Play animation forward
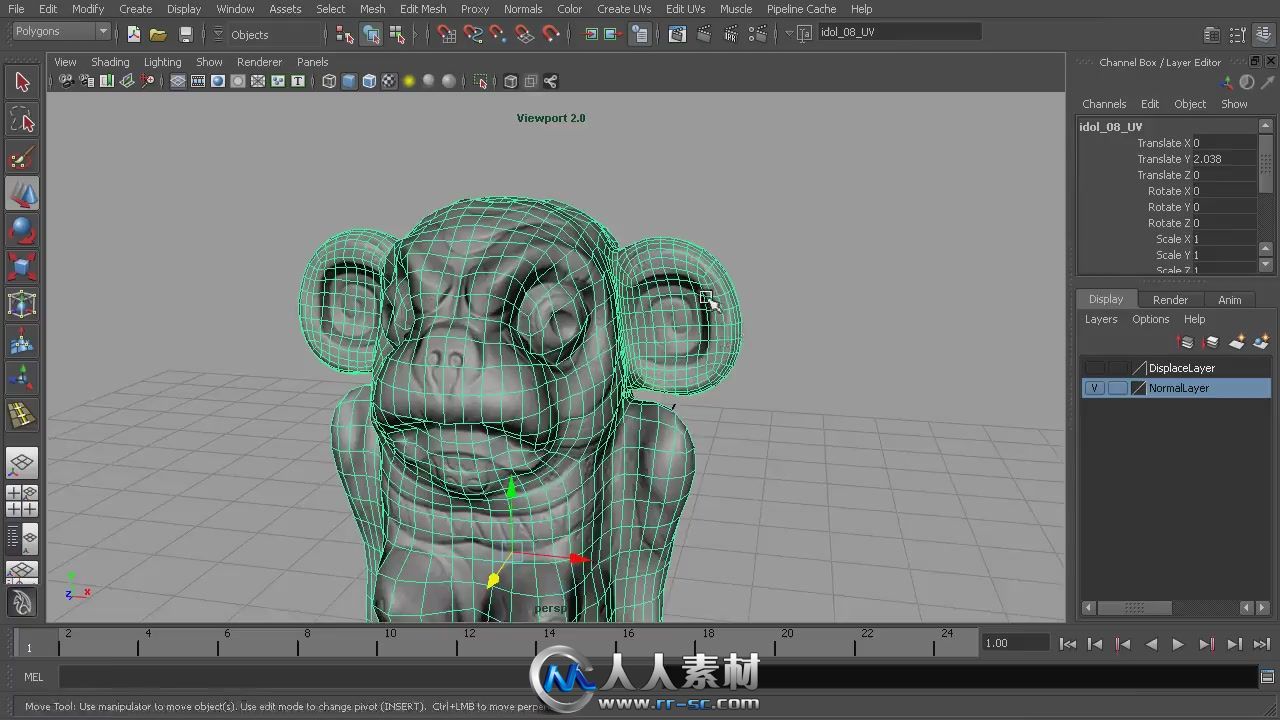 click(x=1178, y=644)
